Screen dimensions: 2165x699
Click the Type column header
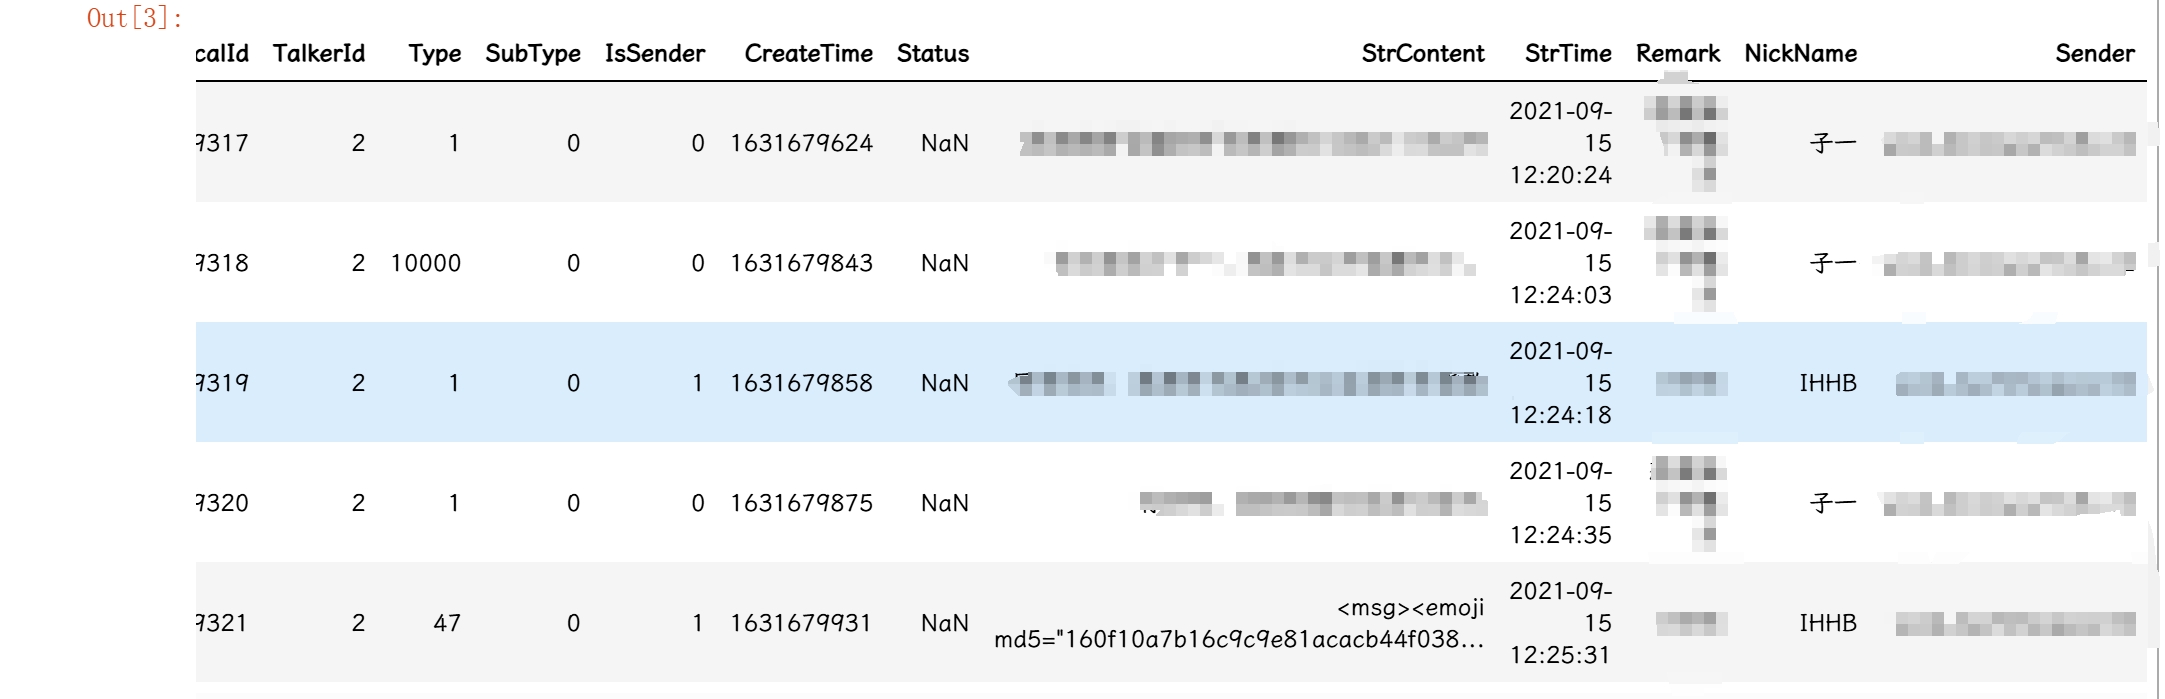pyautogui.click(x=434, y=54)
